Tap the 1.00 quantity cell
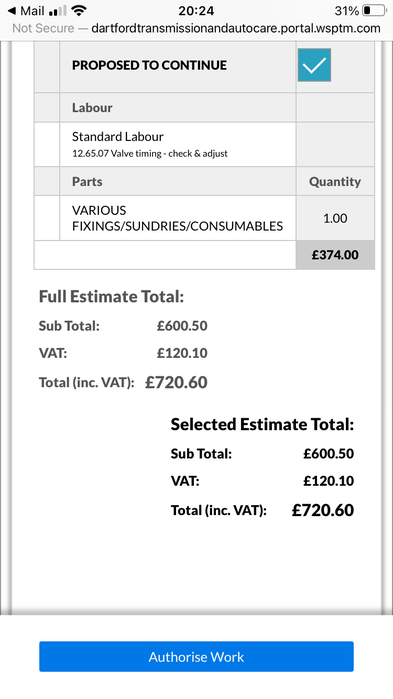393x699 pixels. tap(335, 218)
